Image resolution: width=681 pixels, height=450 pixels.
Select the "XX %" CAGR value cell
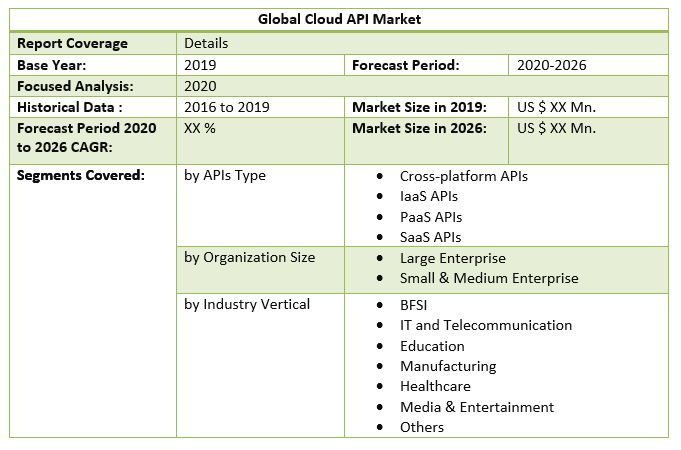click(201, 128)
